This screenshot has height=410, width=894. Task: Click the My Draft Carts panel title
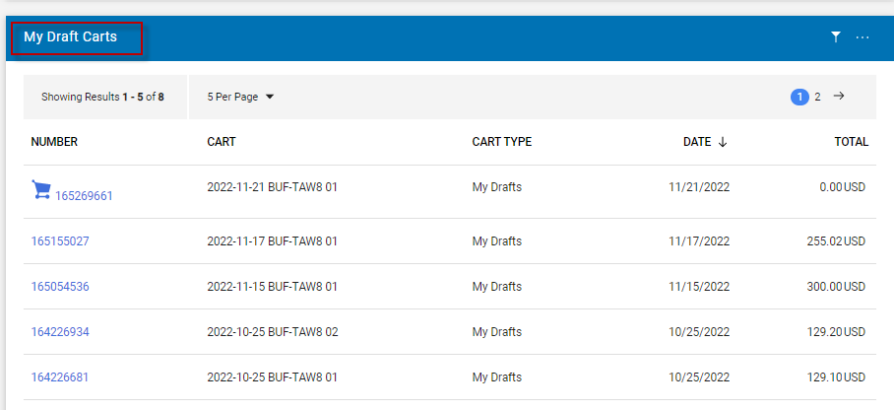click(x=71, y=37)
